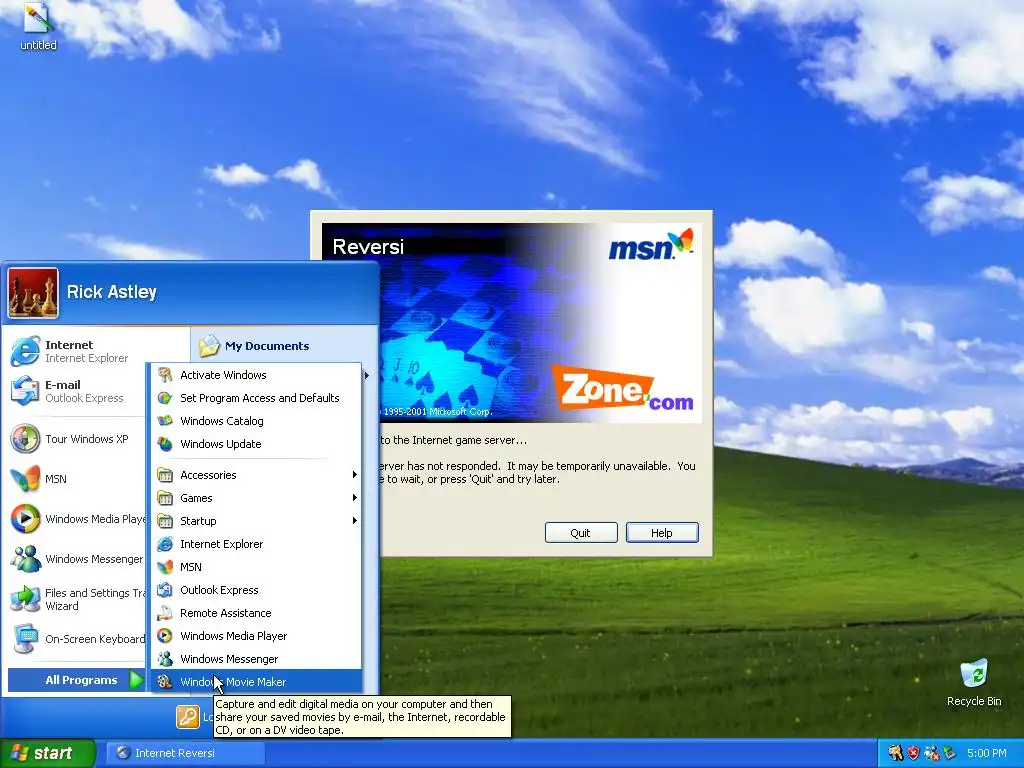This screenshot has width=1024, height=768.
Task: Click the Files and Settings Transfer Wizard icon
Action: pos(25,599)
